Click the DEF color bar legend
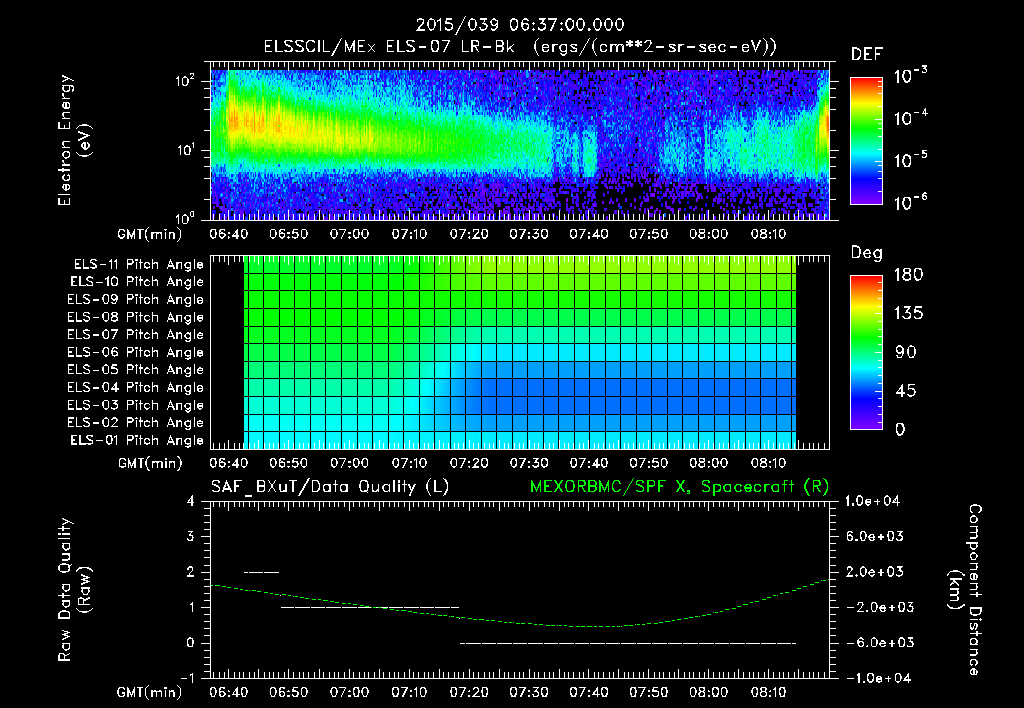The height and width of the screenshot is (708, 1024). point(866,140)
